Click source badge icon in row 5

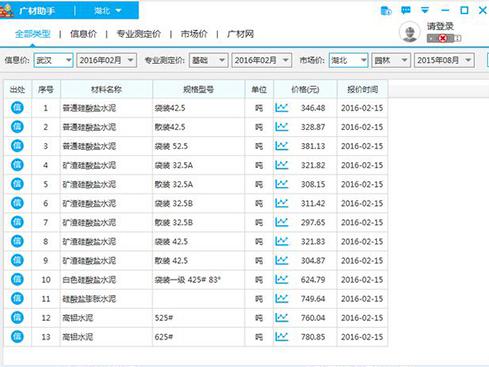pos(17,184)
